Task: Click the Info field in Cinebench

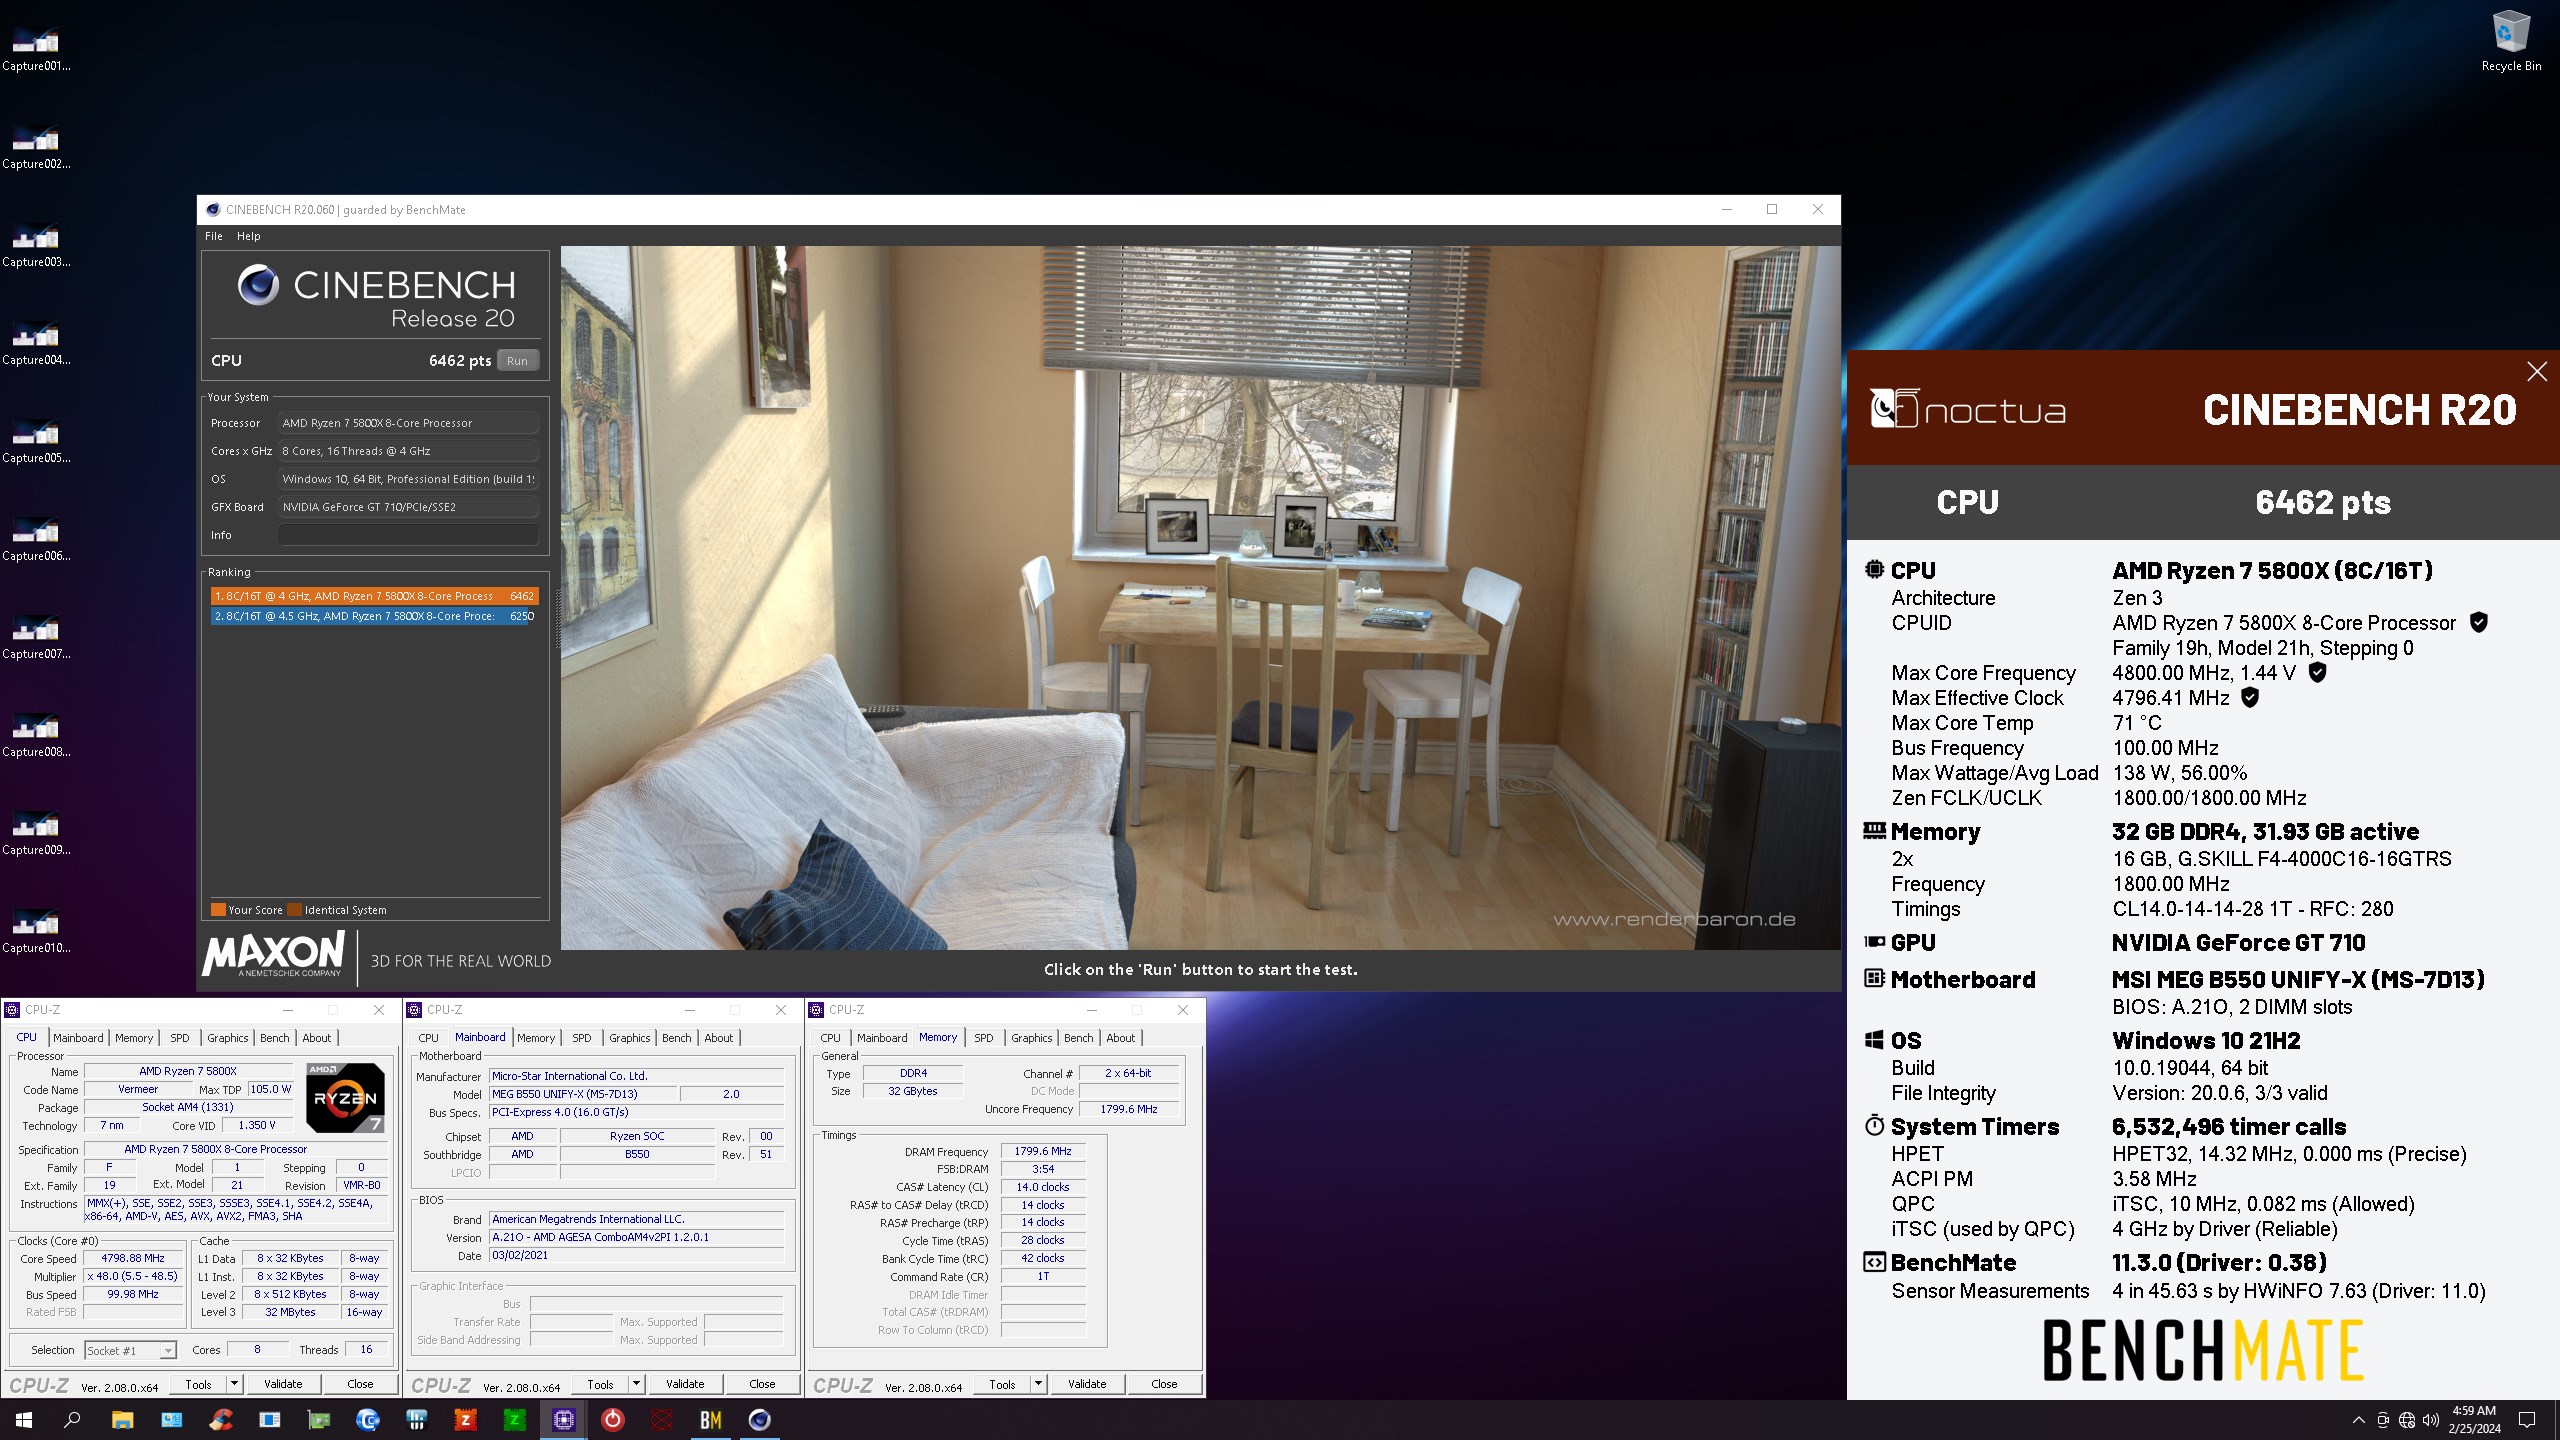Action: tap(408, 535)
